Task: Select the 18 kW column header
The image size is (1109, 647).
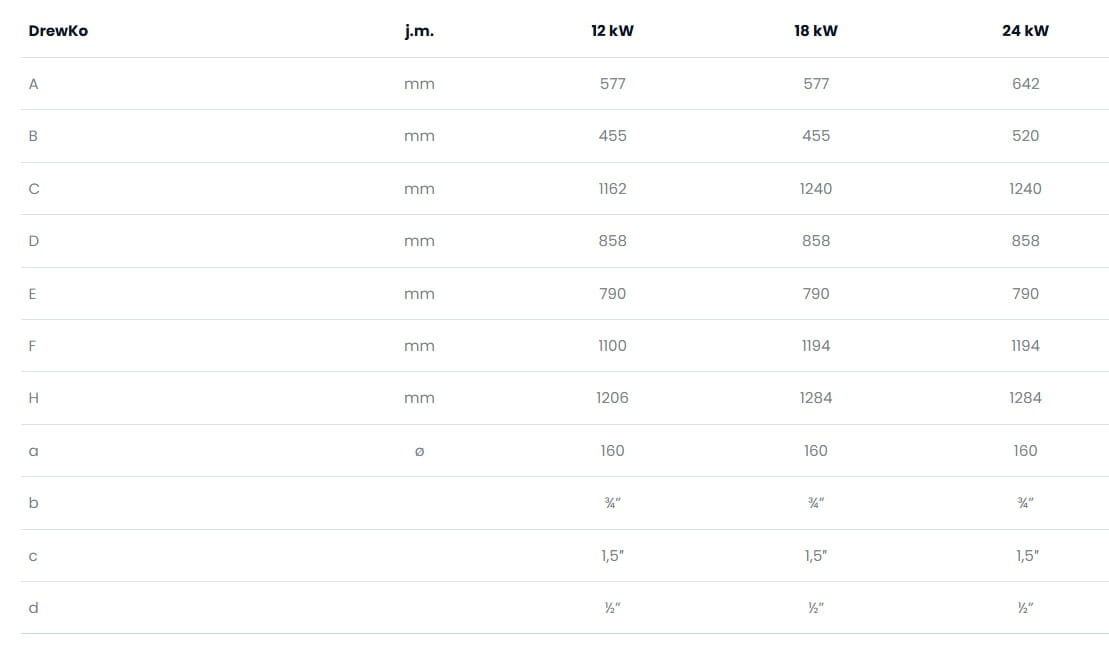Action: 816,31
